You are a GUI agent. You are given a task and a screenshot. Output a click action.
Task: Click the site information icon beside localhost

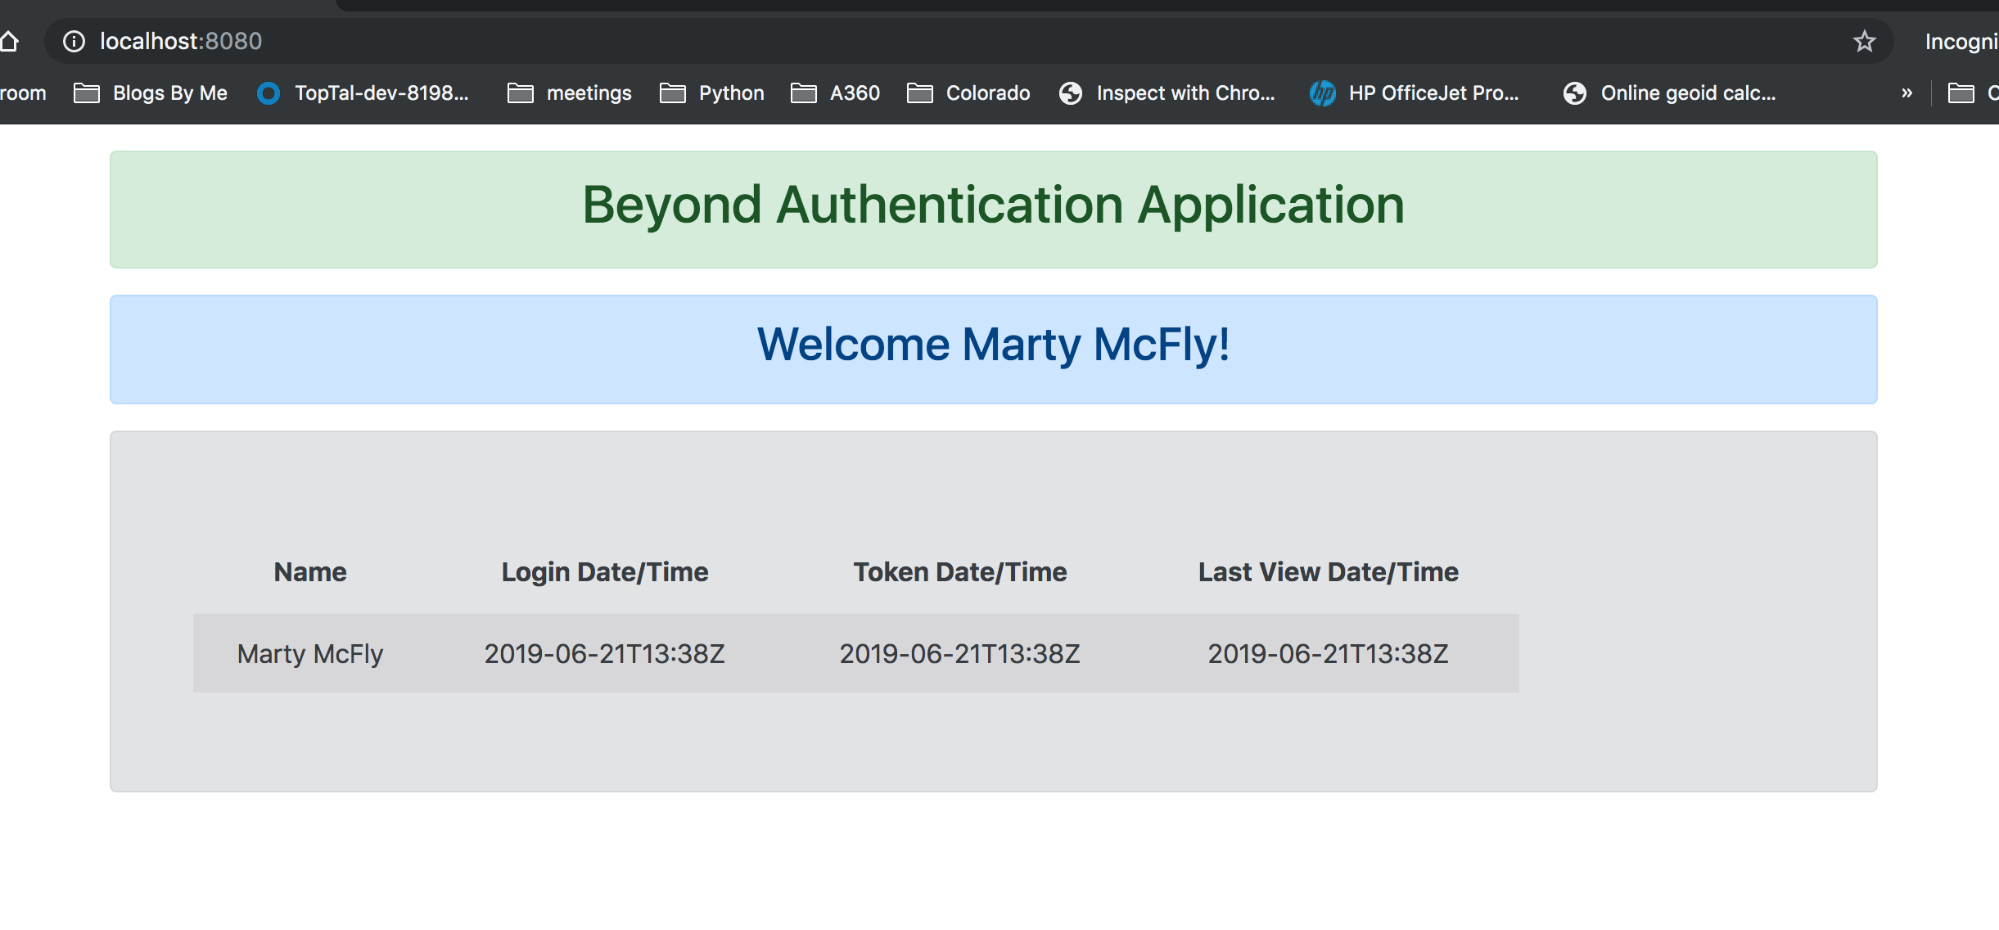[x=74, y=41]
